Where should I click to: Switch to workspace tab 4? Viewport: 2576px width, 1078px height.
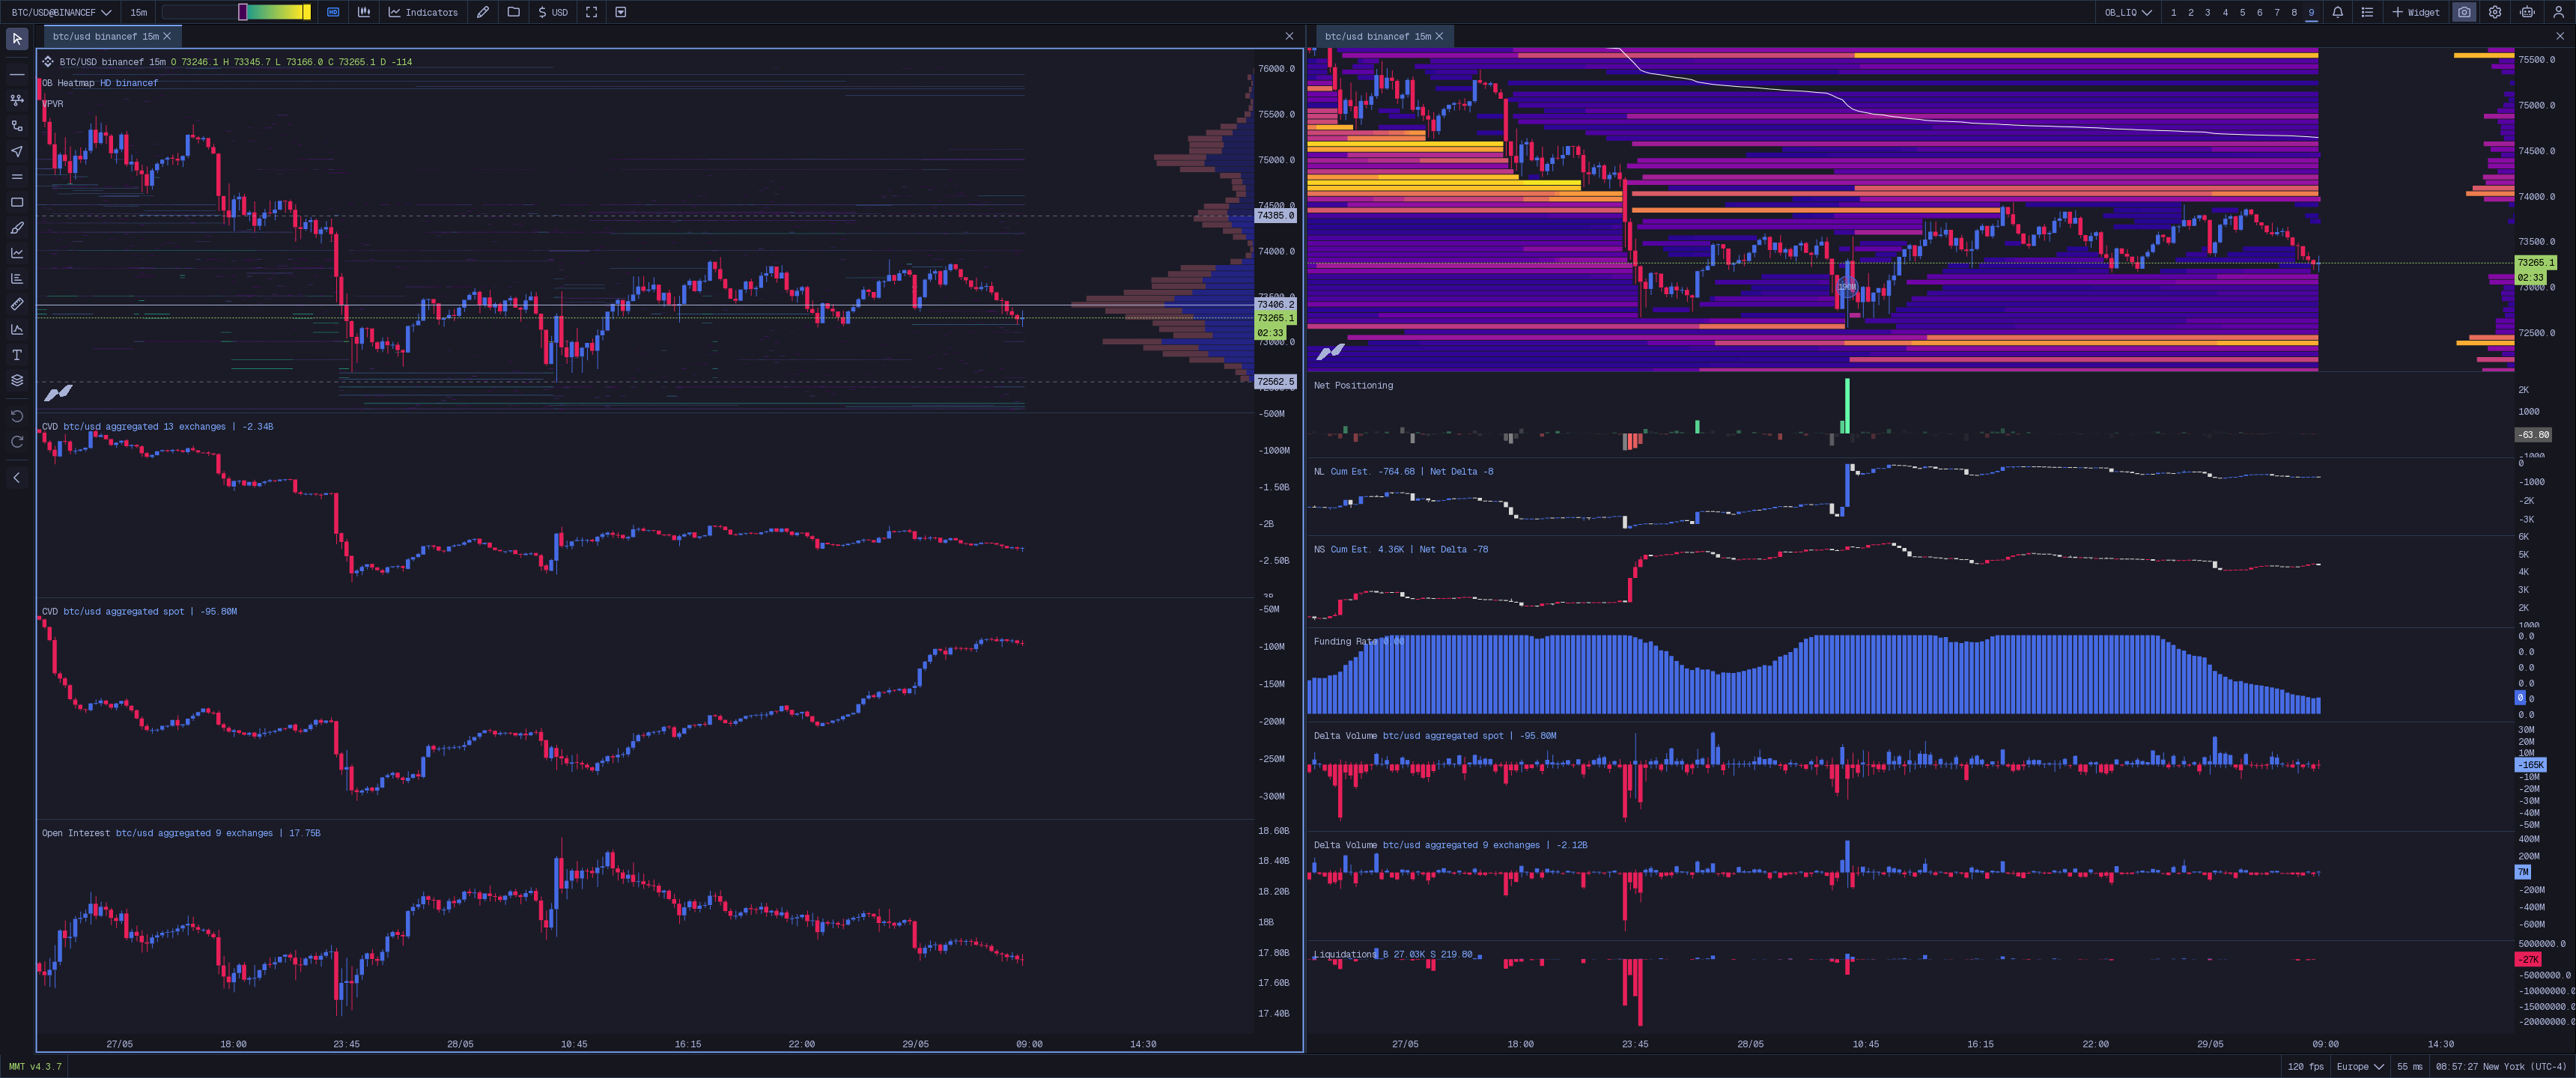pos(2225,12)
